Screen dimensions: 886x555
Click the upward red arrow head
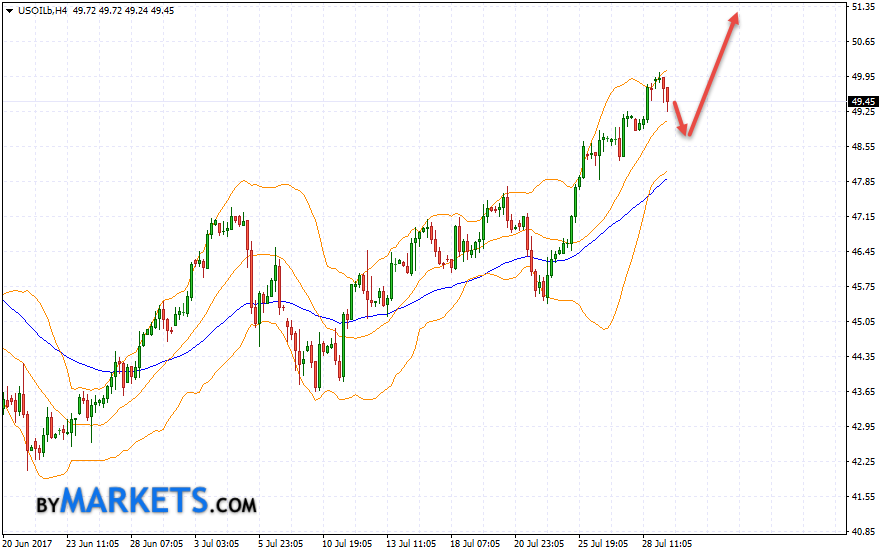tap(734, 18)
